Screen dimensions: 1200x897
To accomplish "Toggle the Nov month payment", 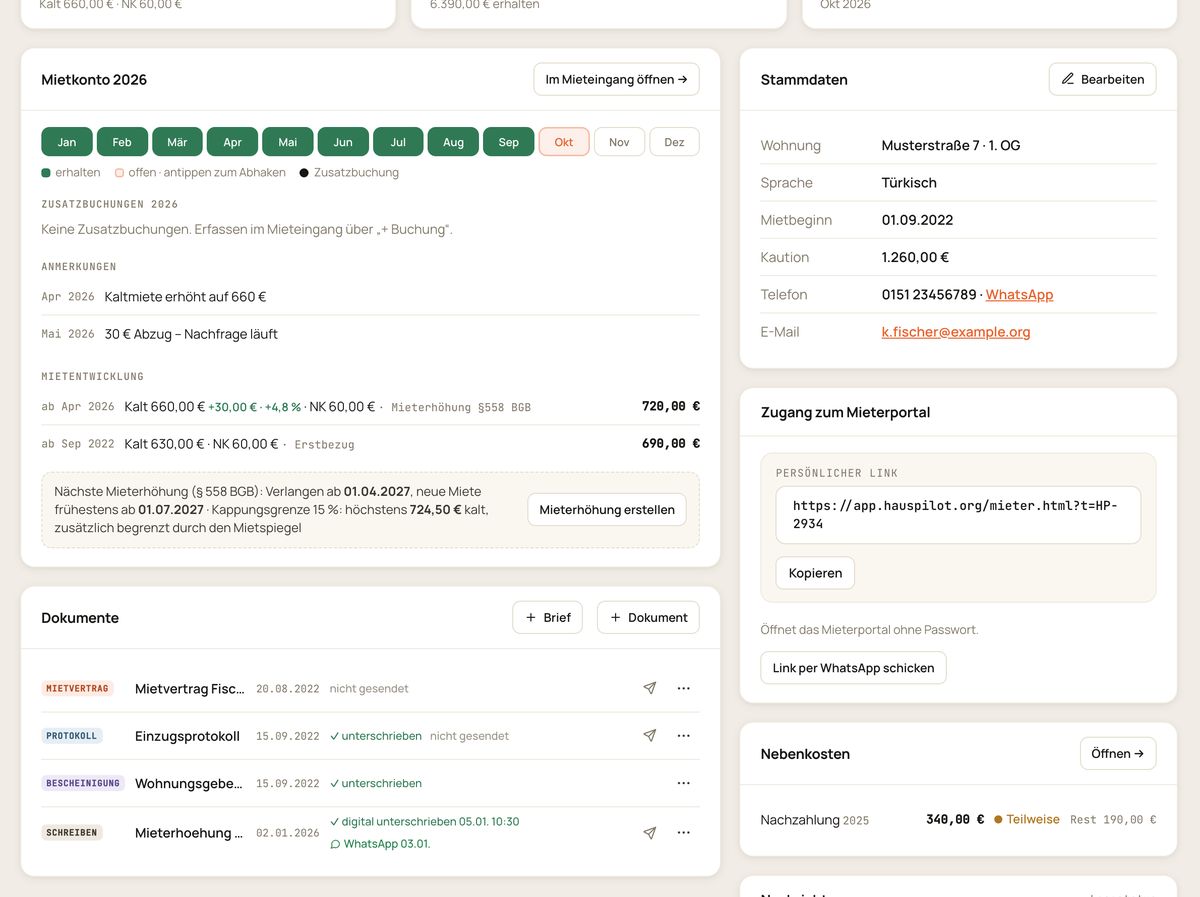I will (619, 142).
